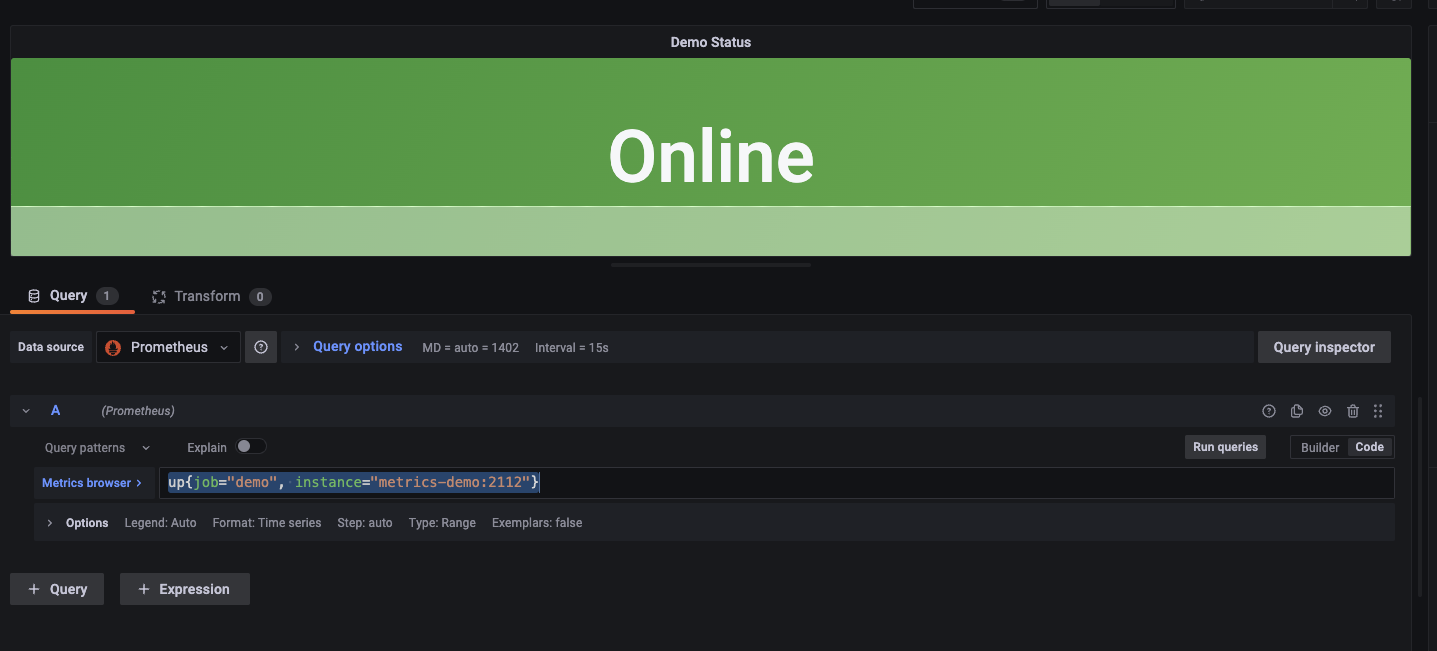
Task: Click the plus Query button
Action: [58, 589]
